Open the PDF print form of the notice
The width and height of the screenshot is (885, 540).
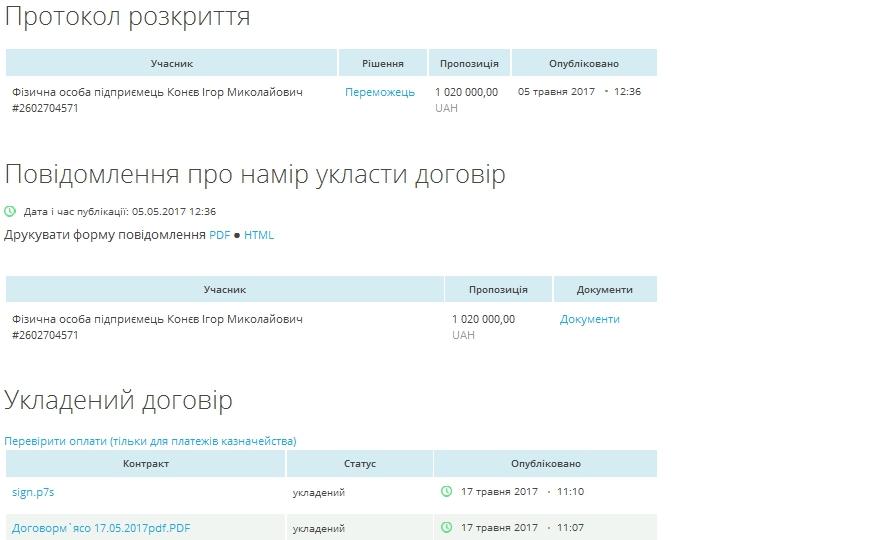tap(220, 235)
